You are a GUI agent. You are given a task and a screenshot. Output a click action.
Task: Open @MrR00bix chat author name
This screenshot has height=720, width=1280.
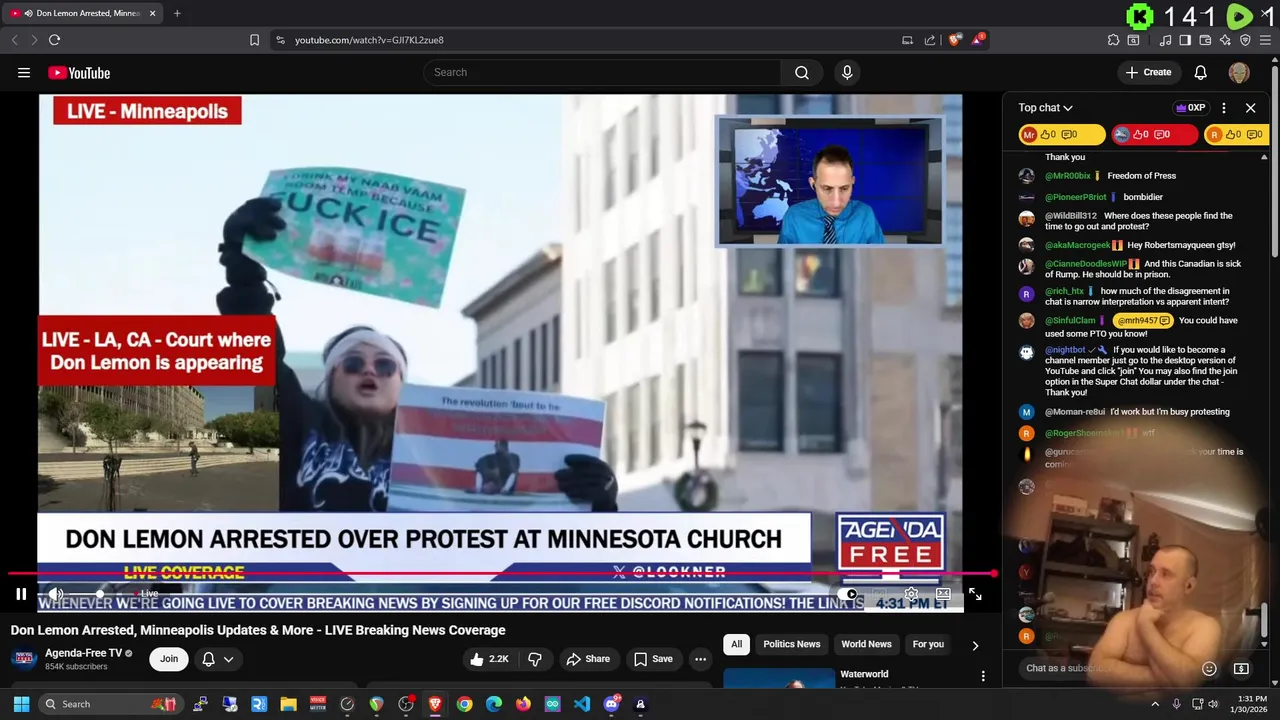(x=1068, y=176)
